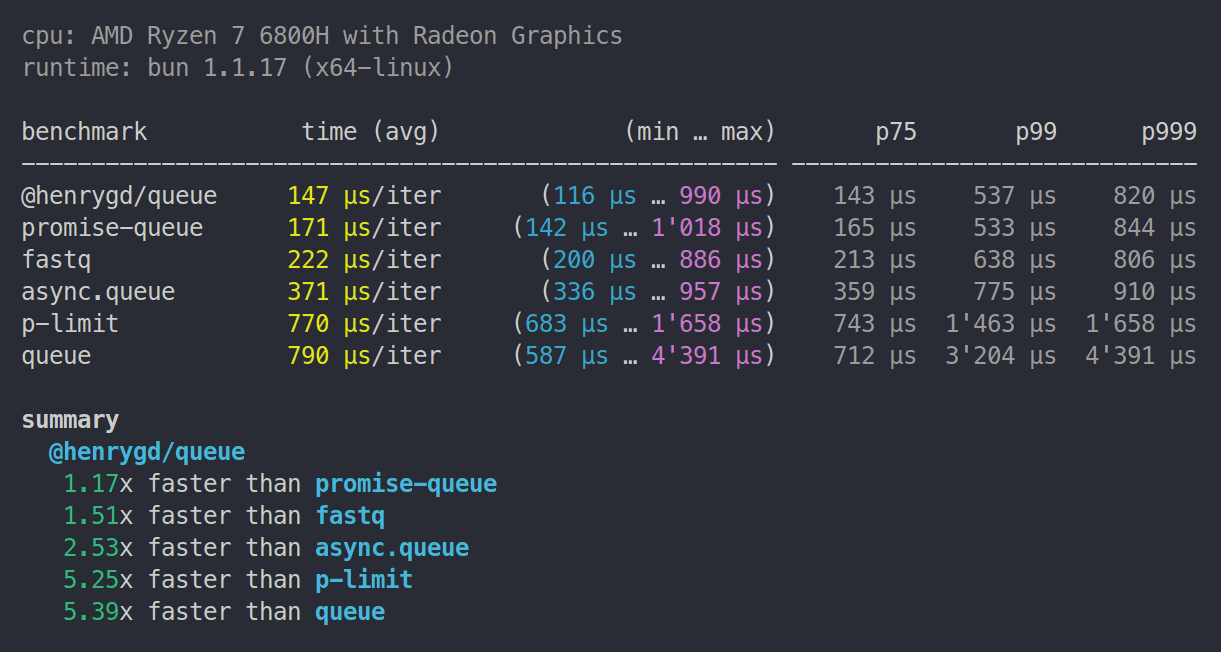Click the time (avg) column header
Screen dimensions: 1221x652
click(371, 132)
